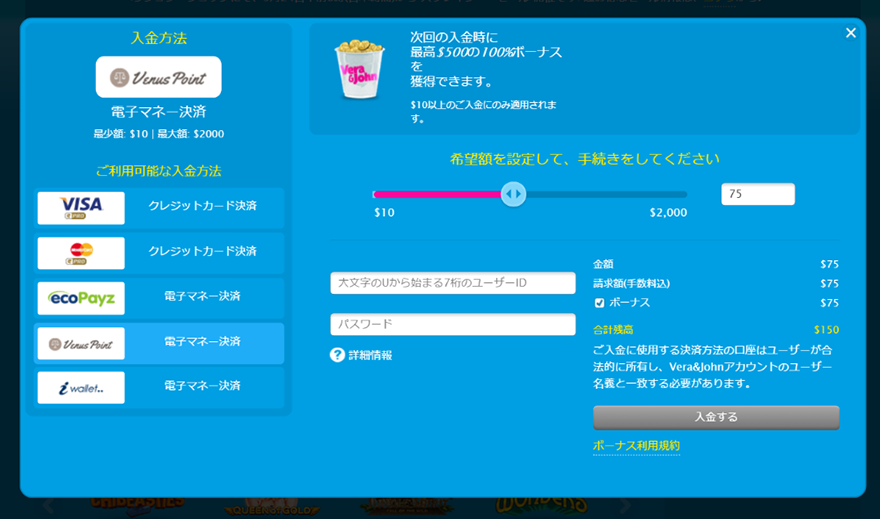This screenshot has width=880, height=519.
Task: Select the Venus Point 電子マネー決済 label in list
Action: [x=202, y=342]
